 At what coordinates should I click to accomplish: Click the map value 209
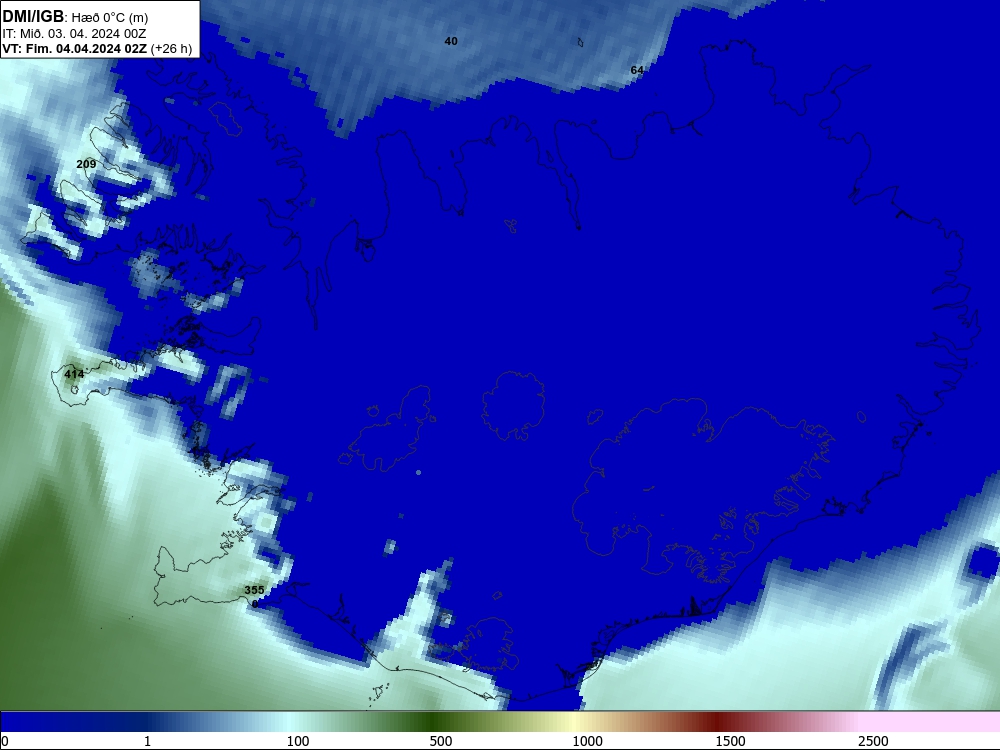pyautogui.click(x=86, y=164)
